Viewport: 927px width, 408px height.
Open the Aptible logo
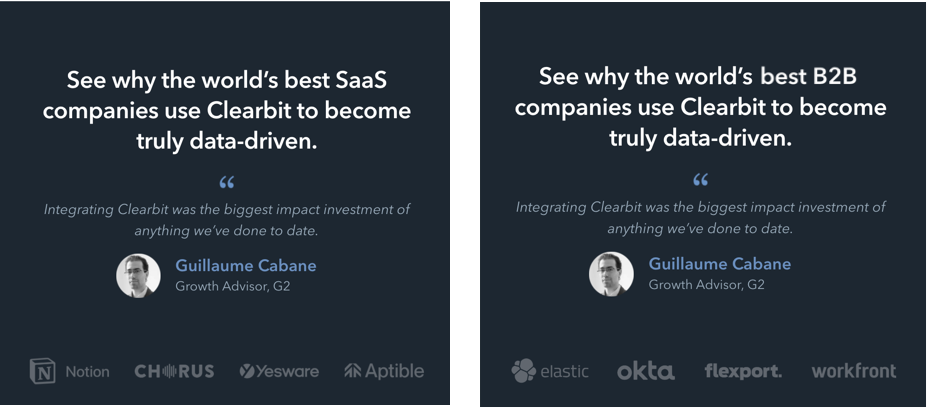pyautogui.click(x=384, y=371)
